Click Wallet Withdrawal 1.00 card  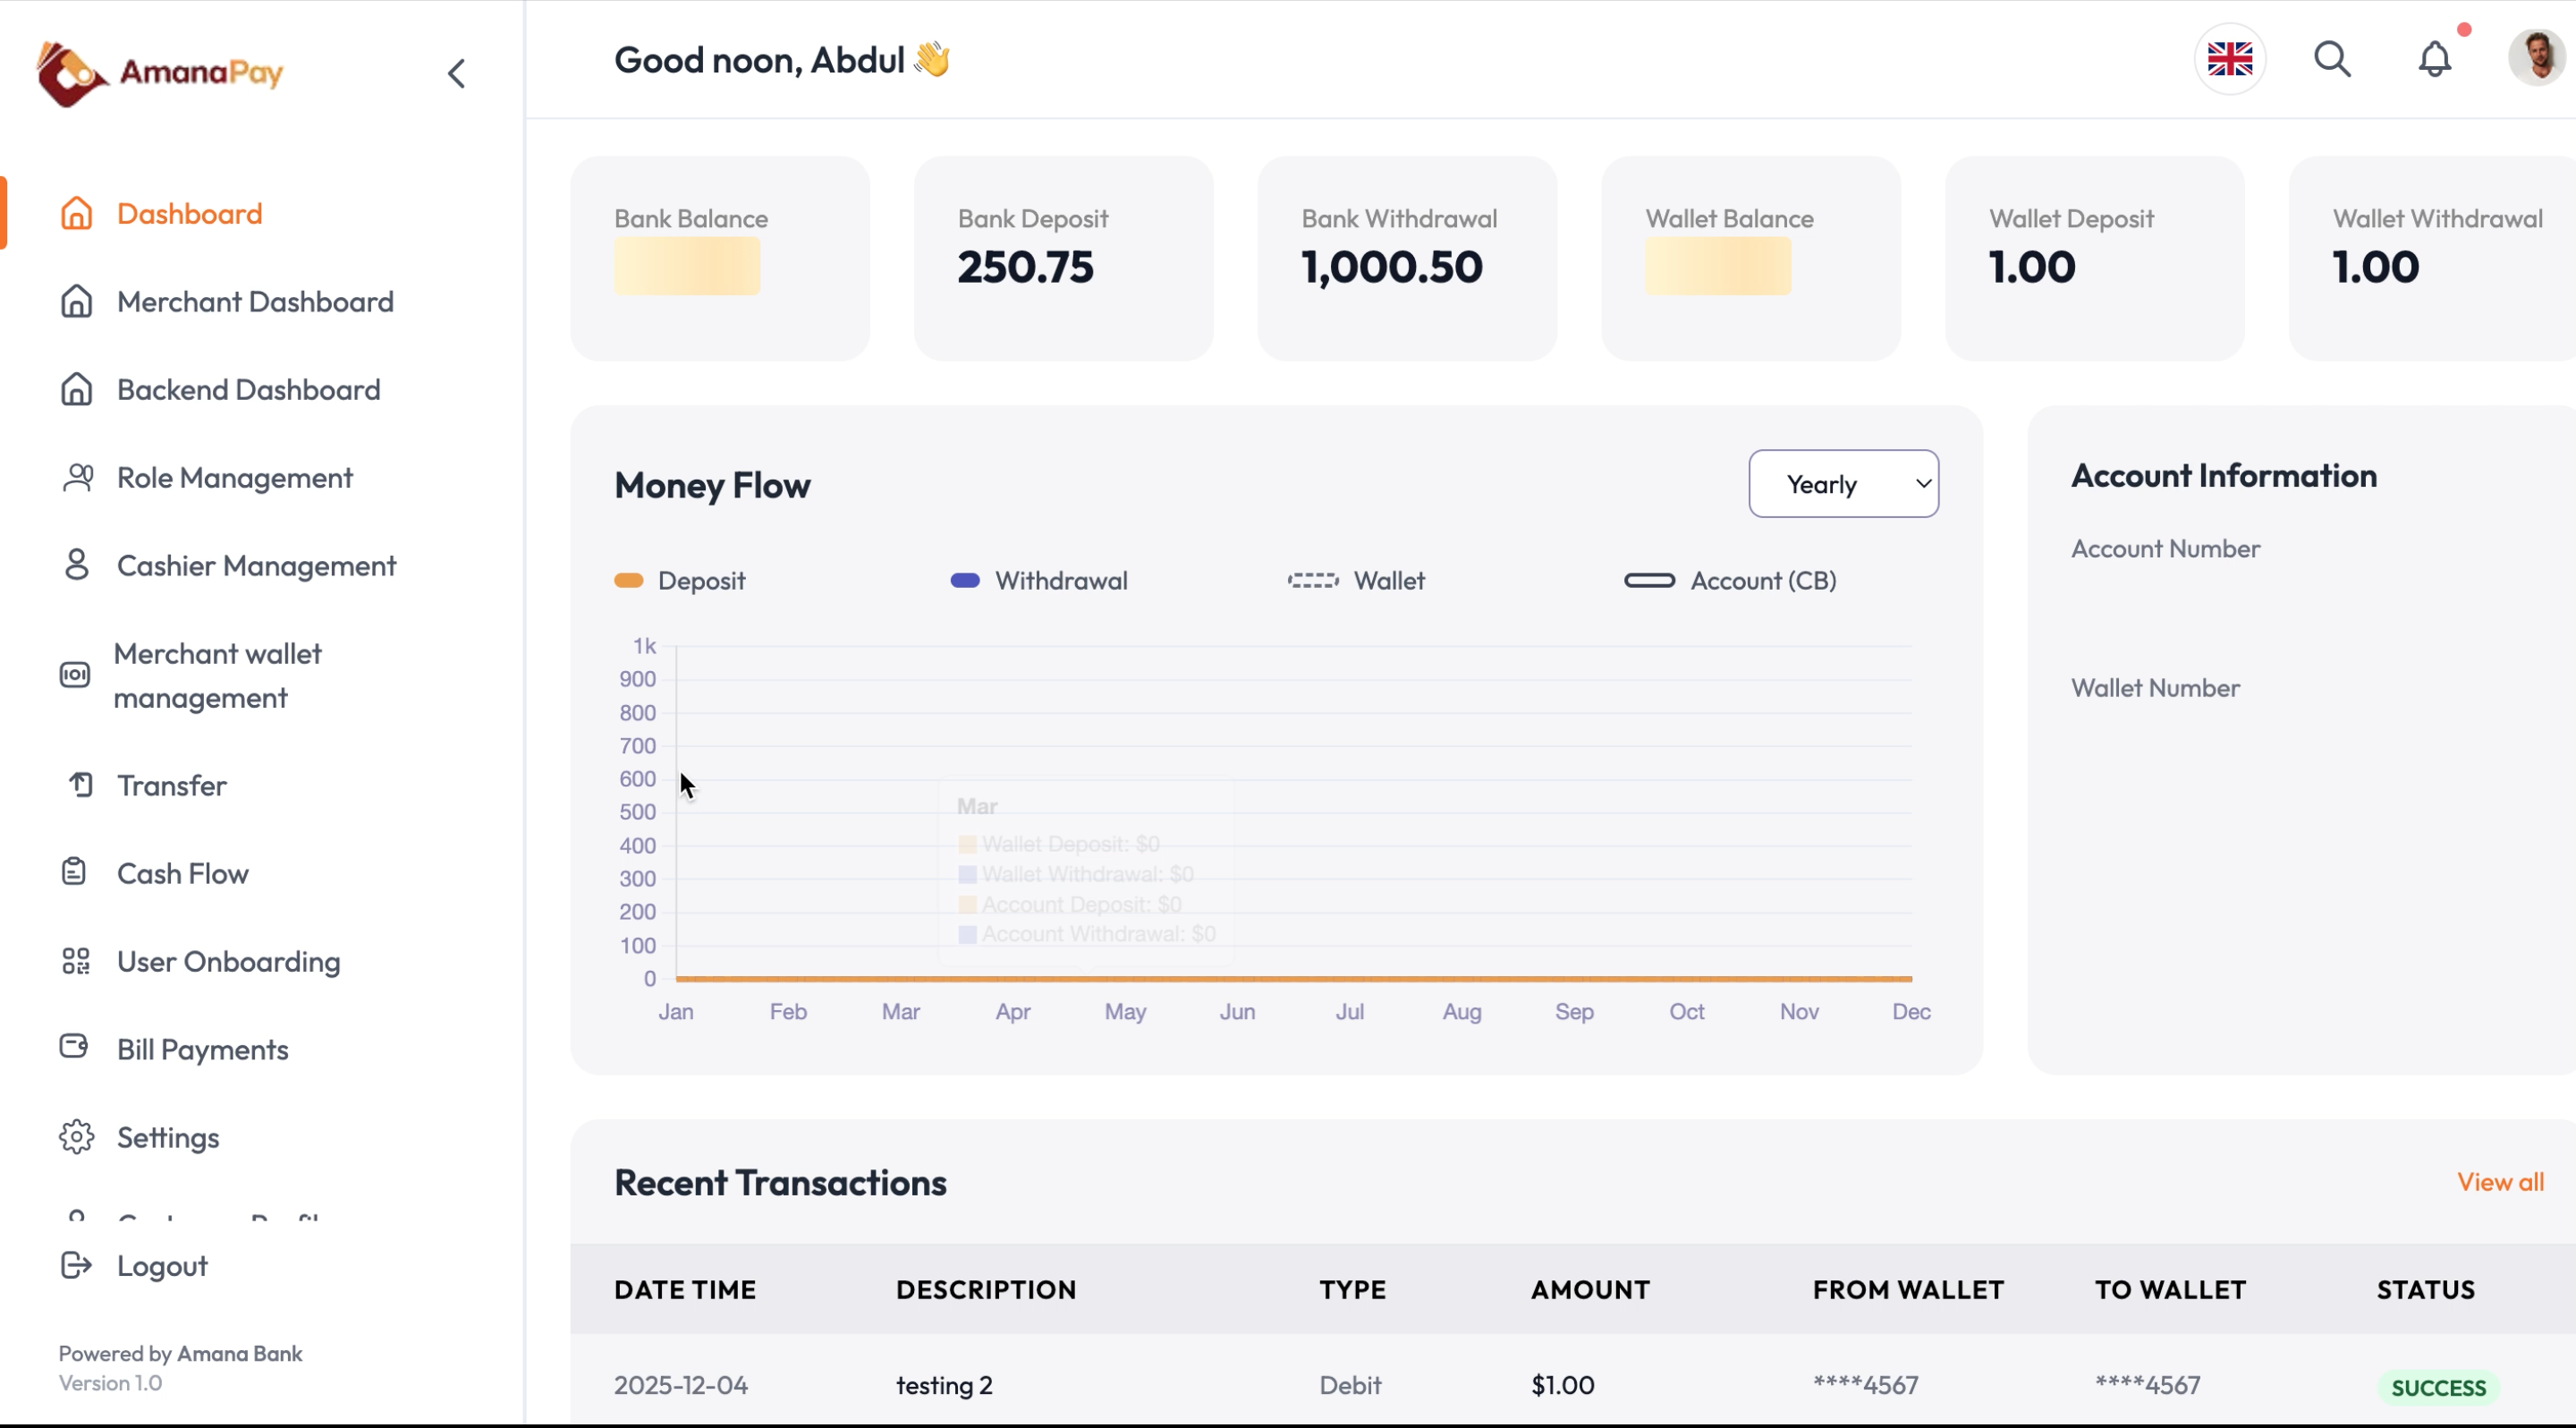(x=2433, y=258)
